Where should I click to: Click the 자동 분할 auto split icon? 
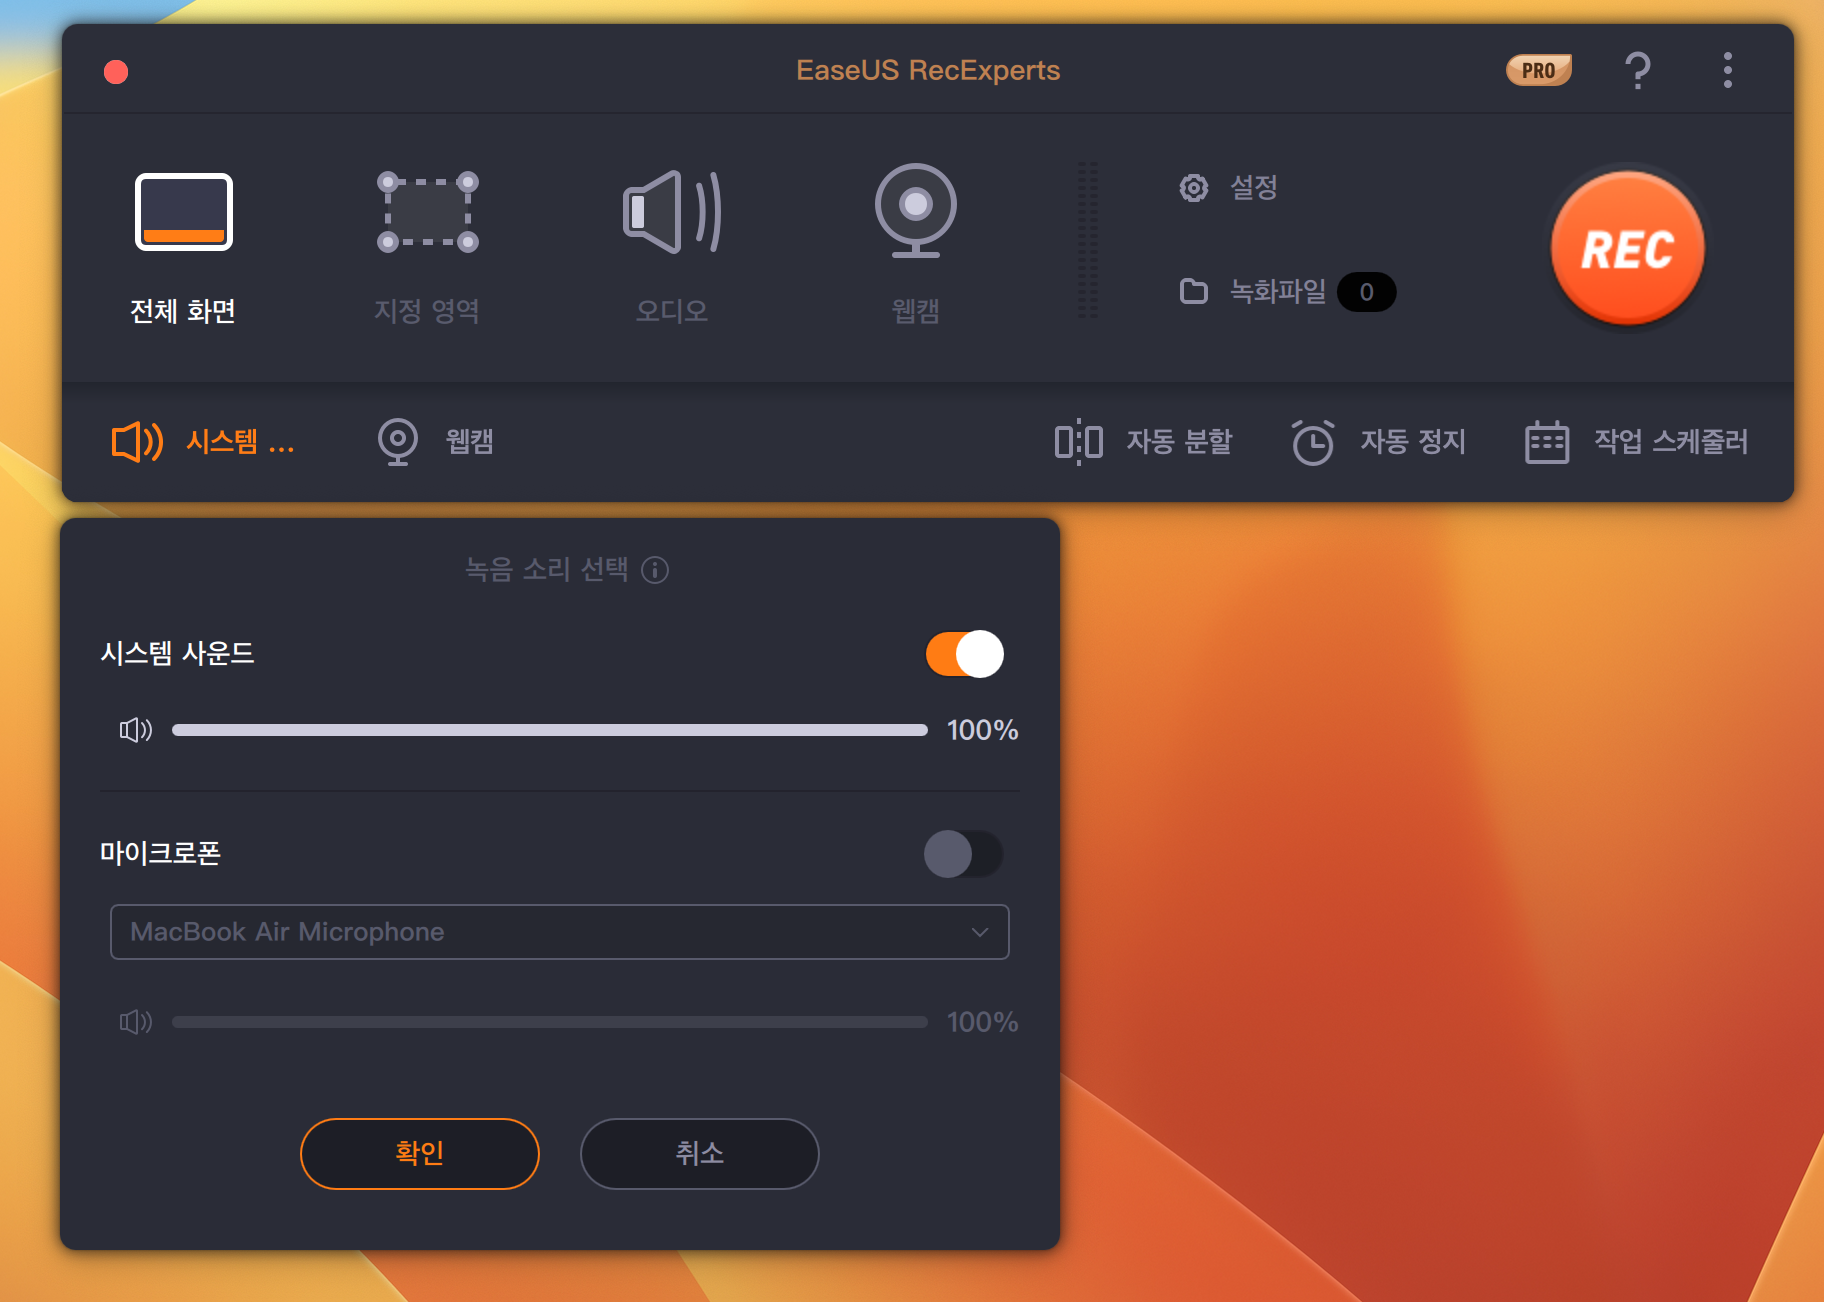(1079, 441)
